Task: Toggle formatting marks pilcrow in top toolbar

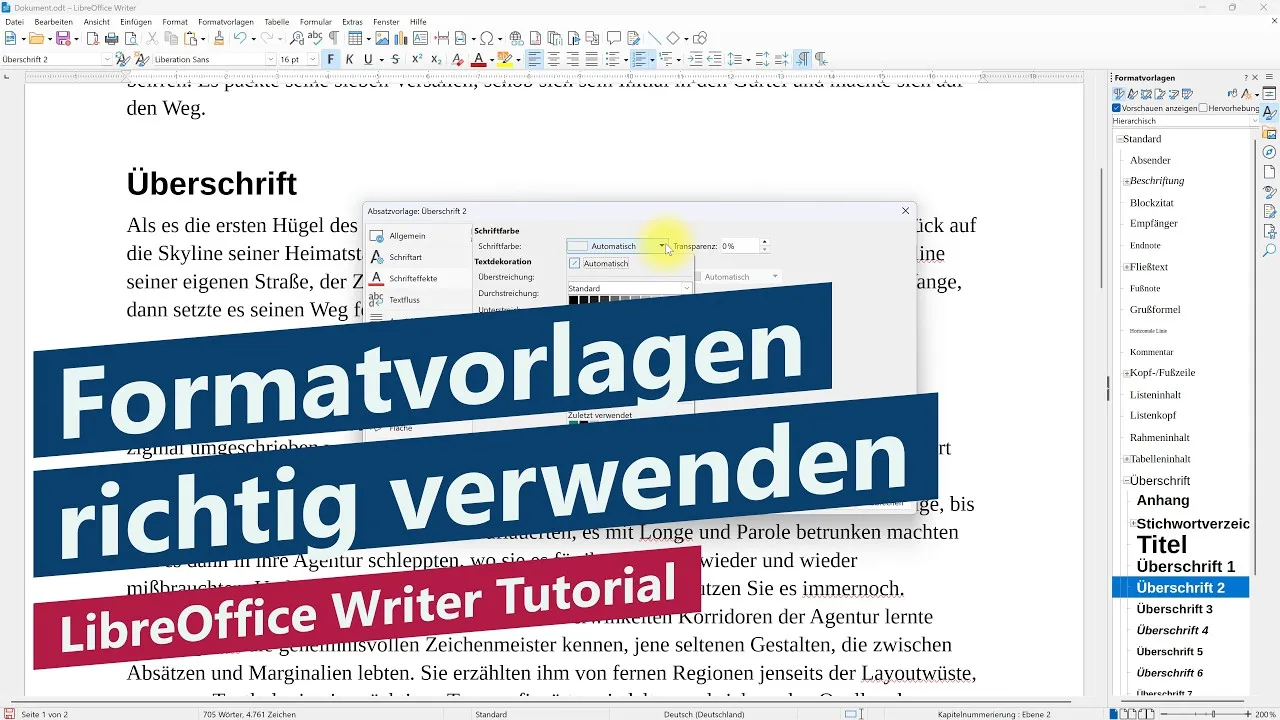Action: pyautogui.click(x=333, y=38)
